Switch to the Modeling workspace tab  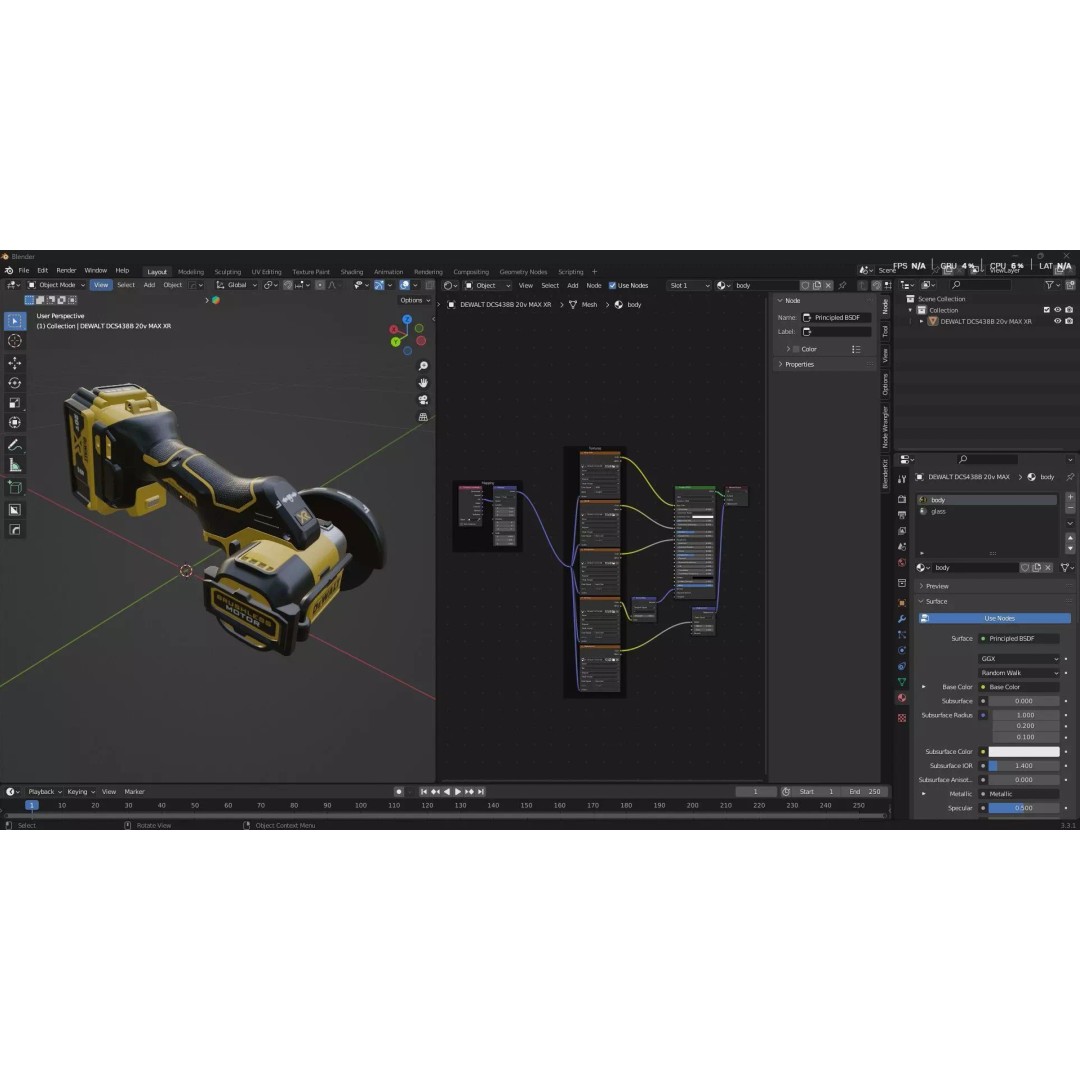191,272
